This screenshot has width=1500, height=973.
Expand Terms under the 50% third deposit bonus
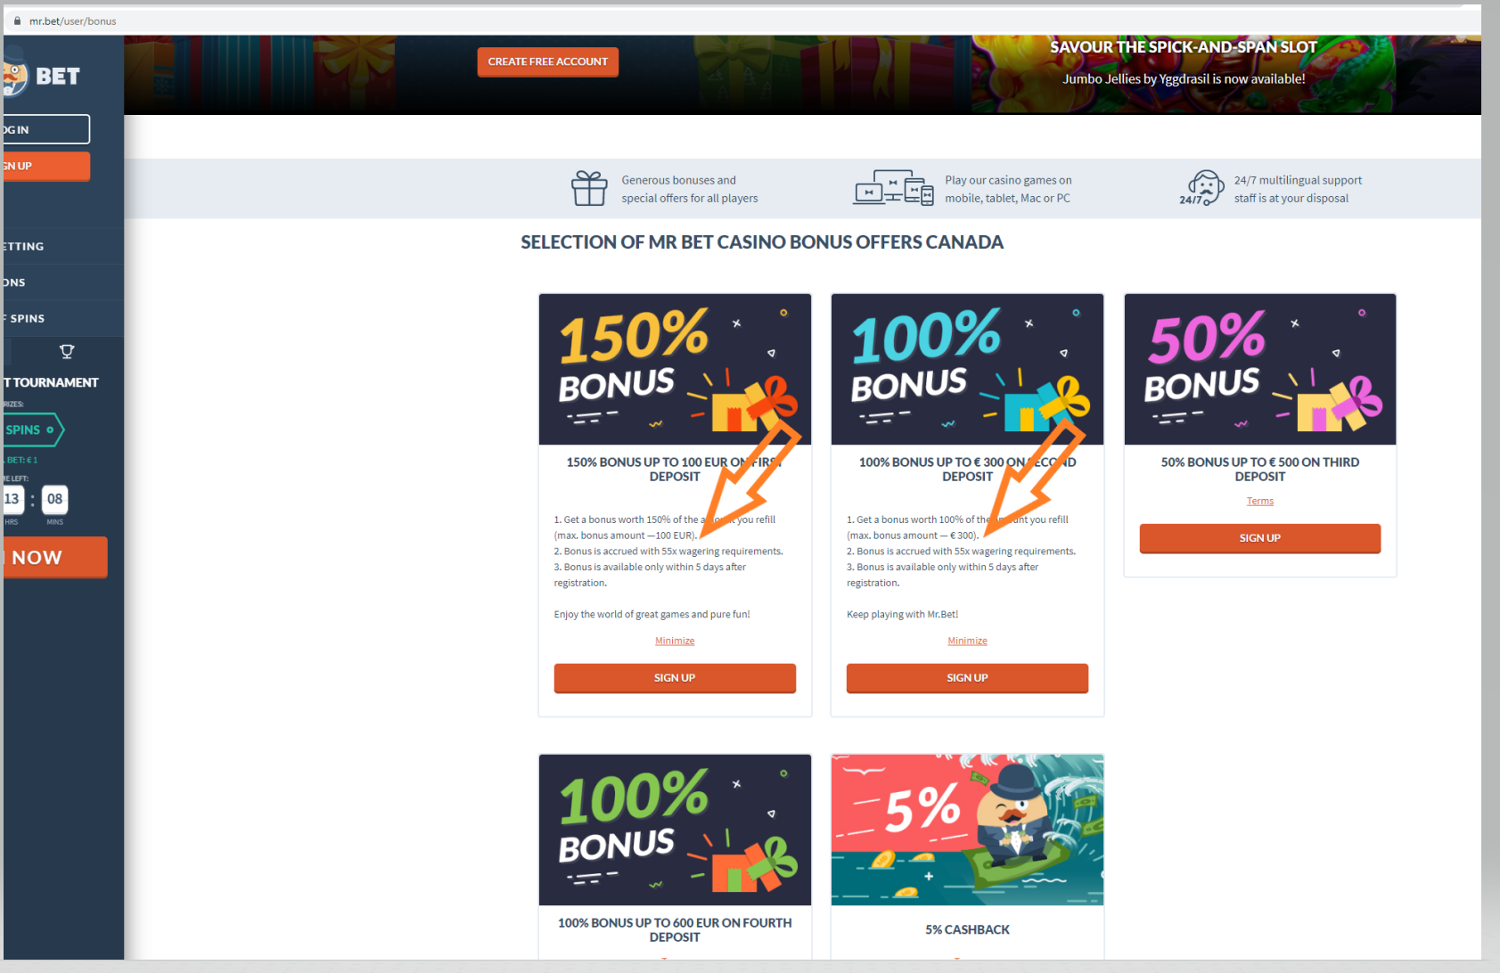[x=1260, y=501]
